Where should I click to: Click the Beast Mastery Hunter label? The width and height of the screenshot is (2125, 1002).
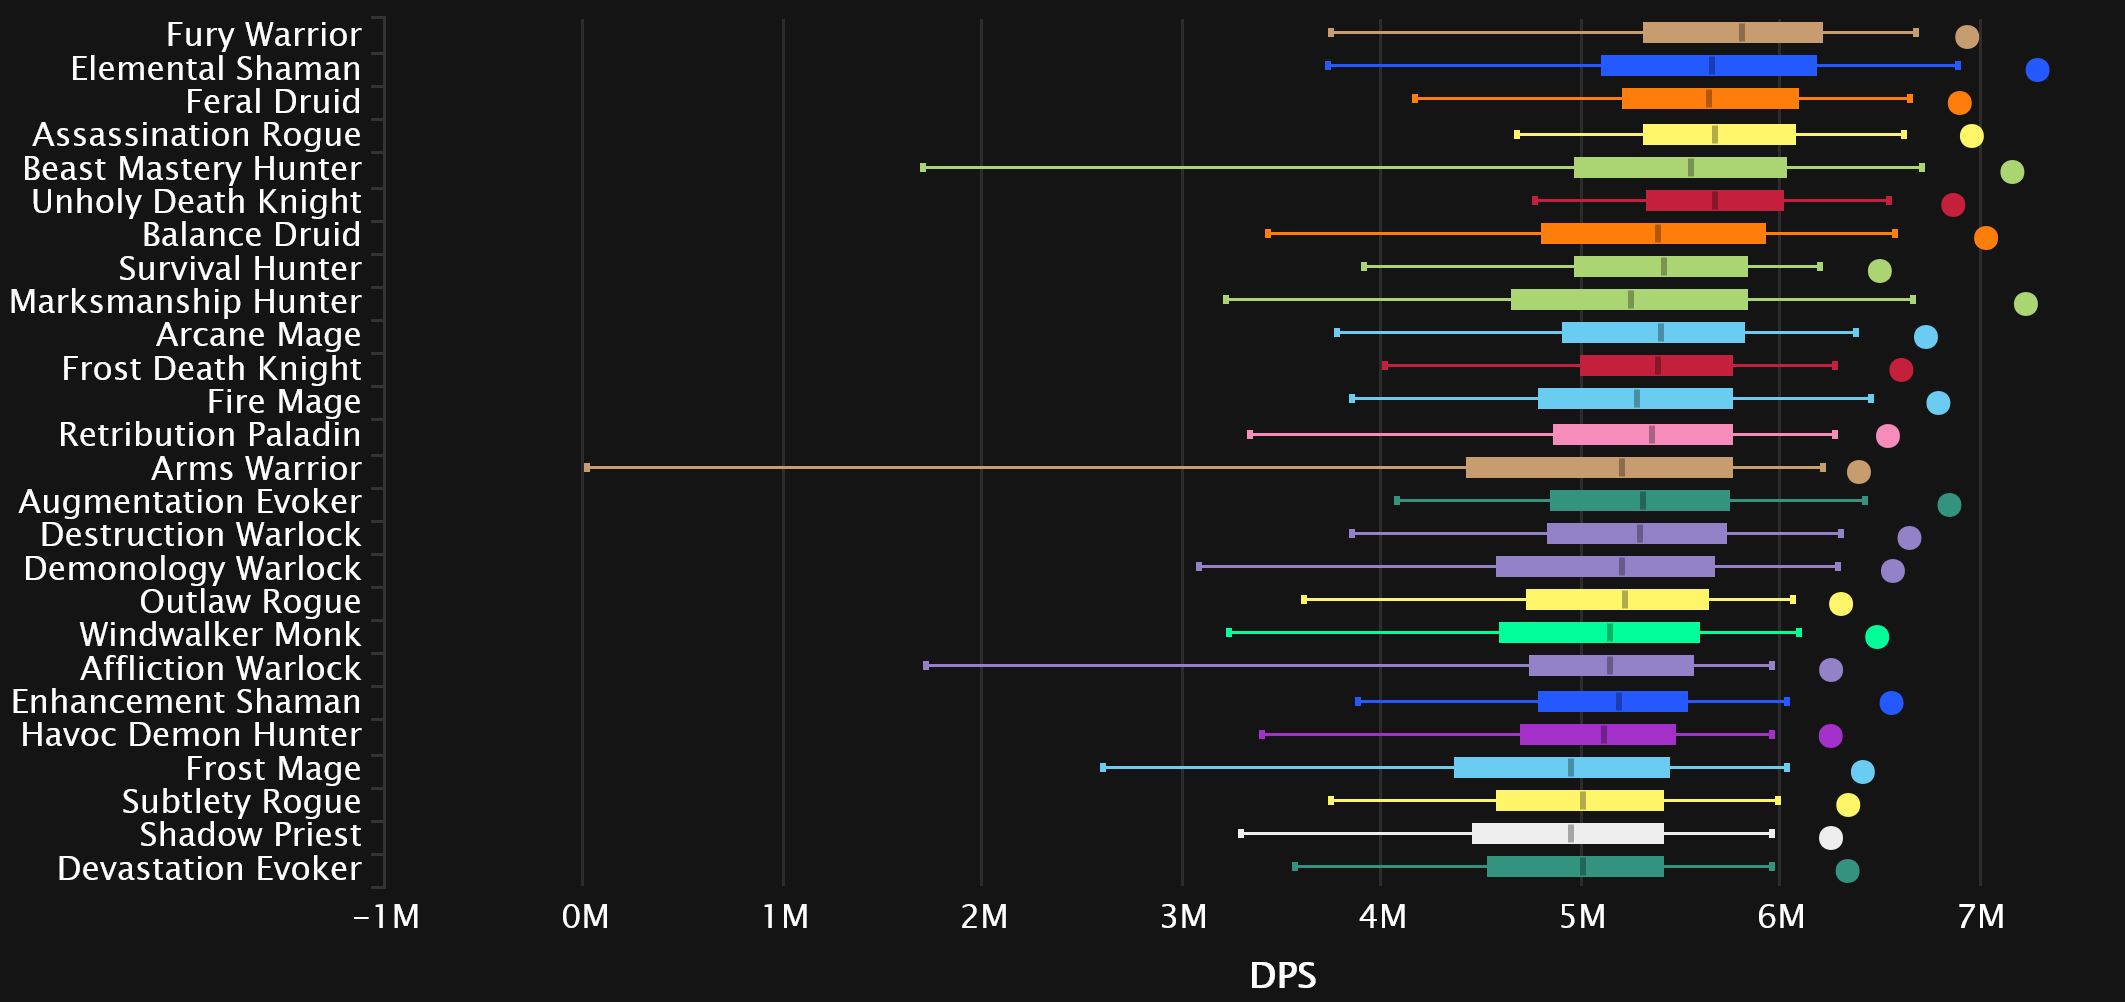191,168
